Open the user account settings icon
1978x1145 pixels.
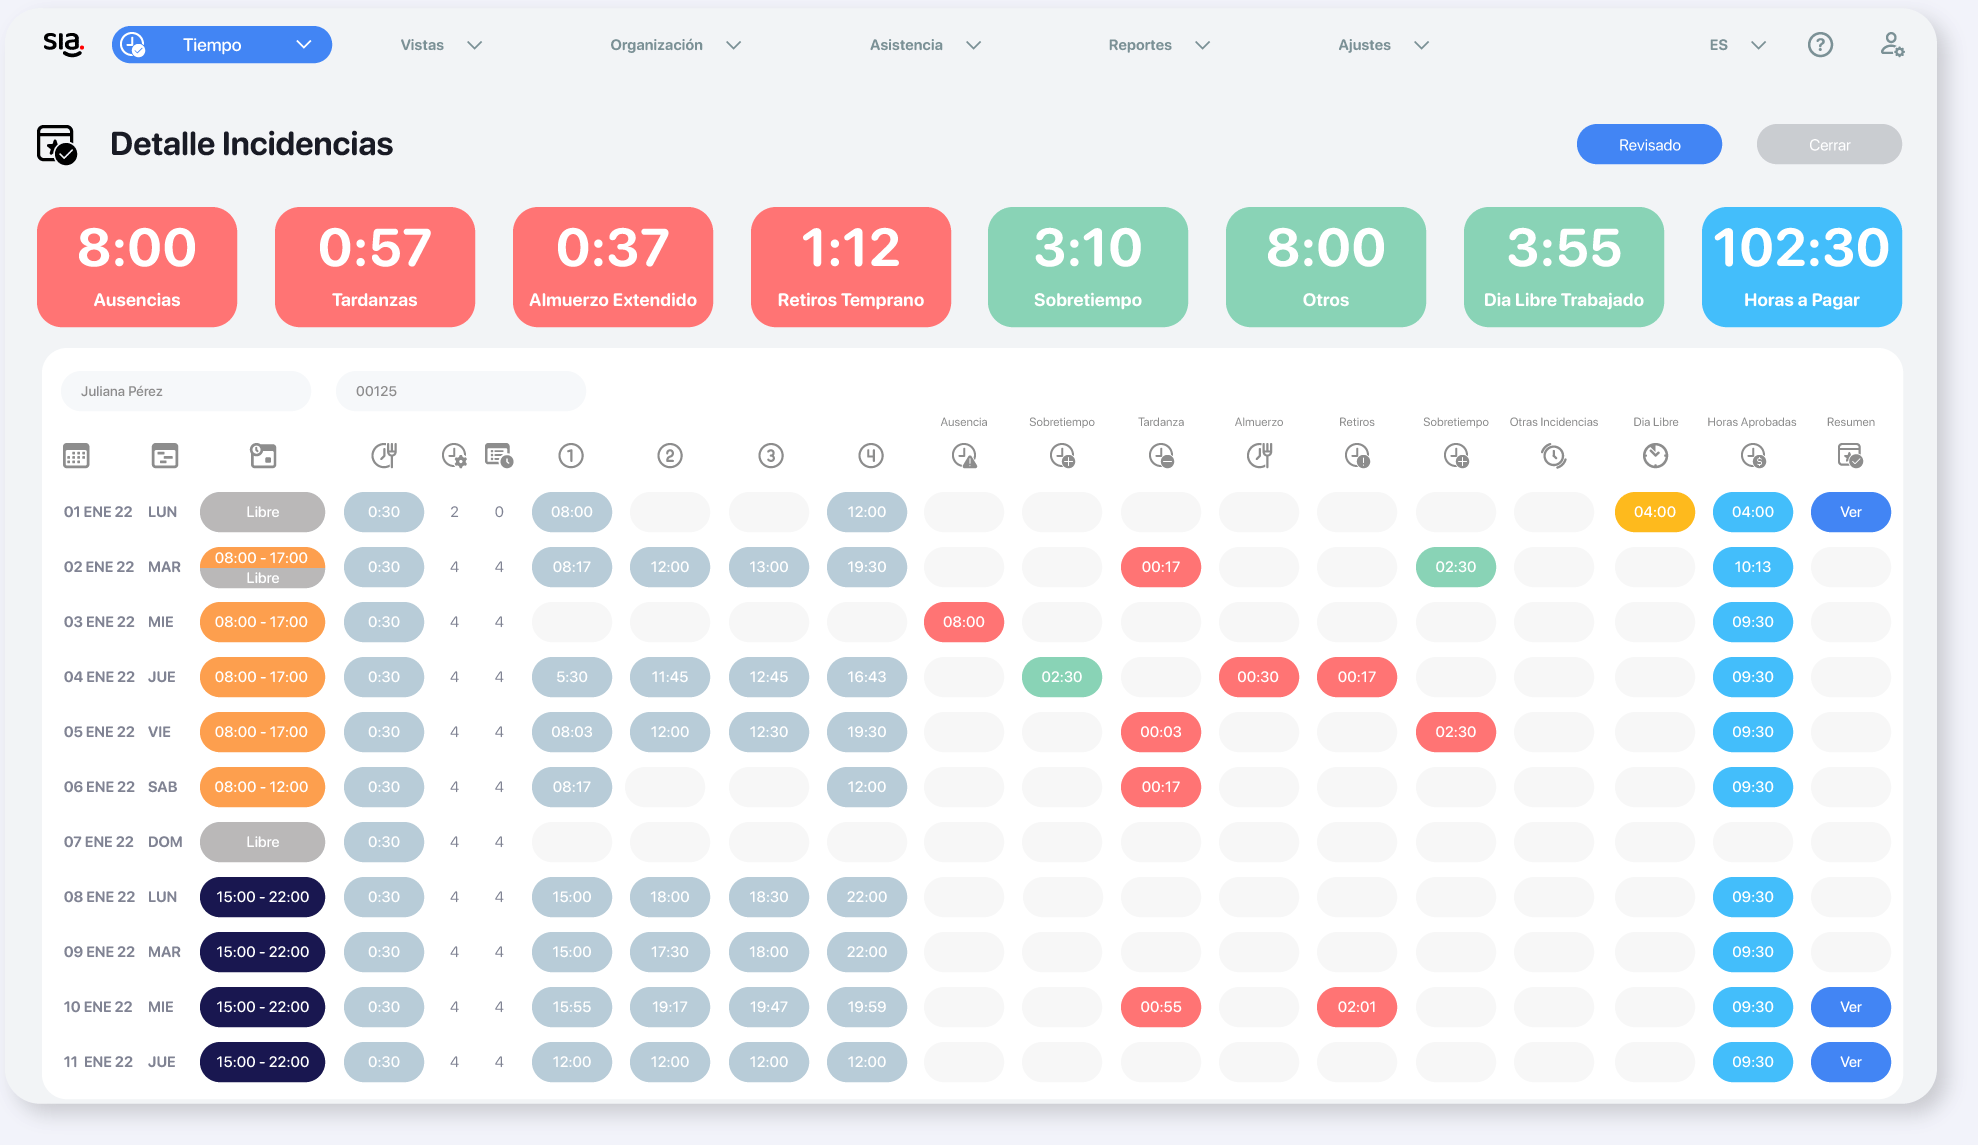1891,45
